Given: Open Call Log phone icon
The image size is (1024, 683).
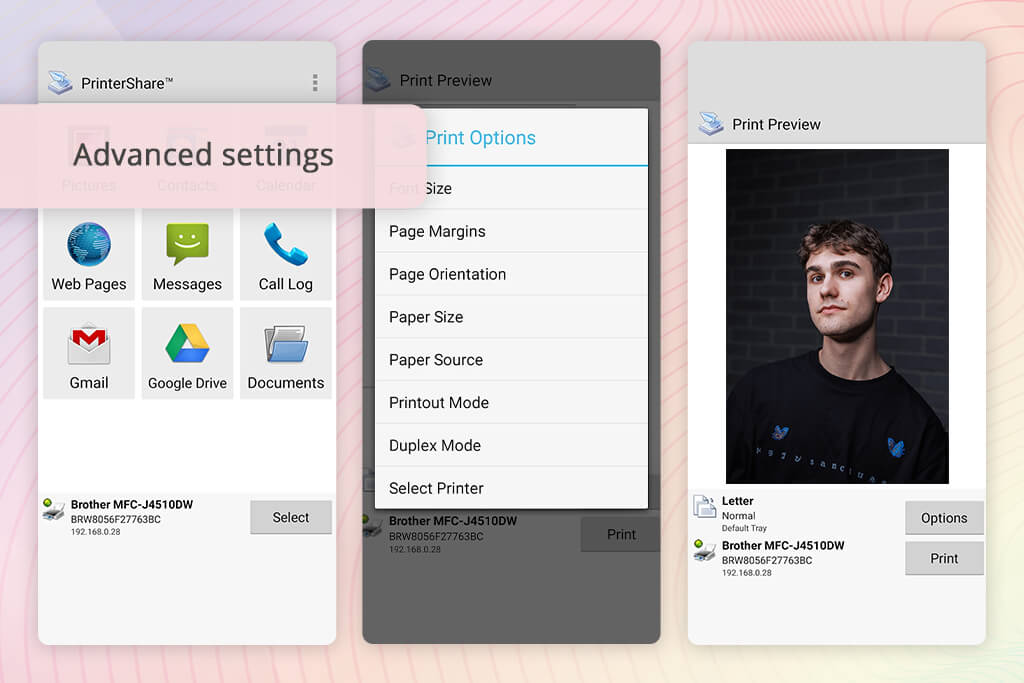Looking at the screenshot, I should pyautogui.click(x=285, y=244).
